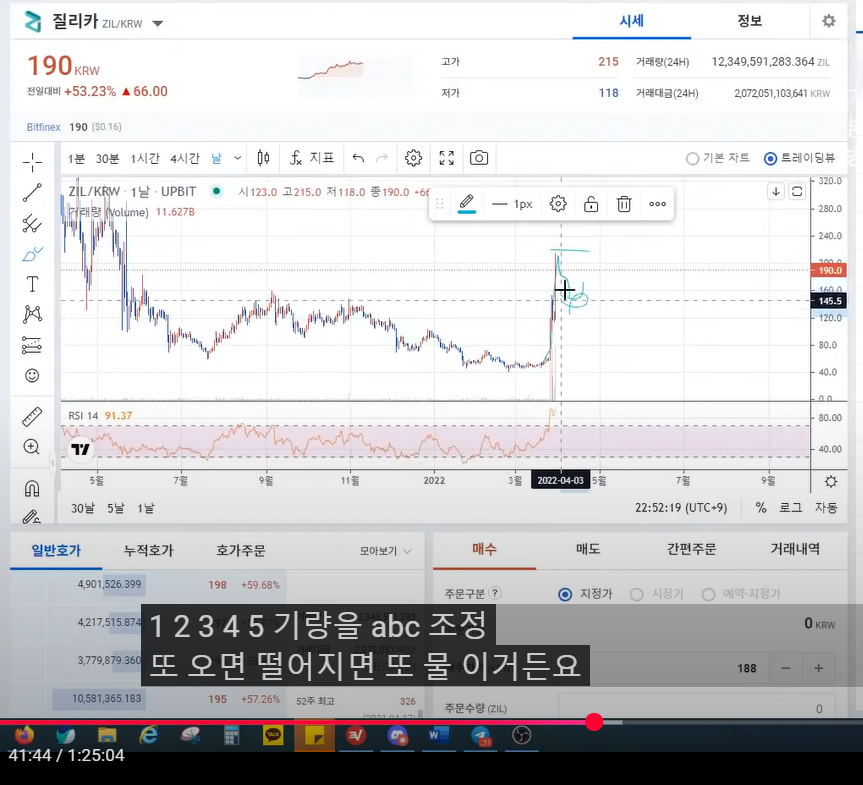Set chart interval to 1분
Screen dimensions: 863x785
pyautogui.click(x=76, y=159)
